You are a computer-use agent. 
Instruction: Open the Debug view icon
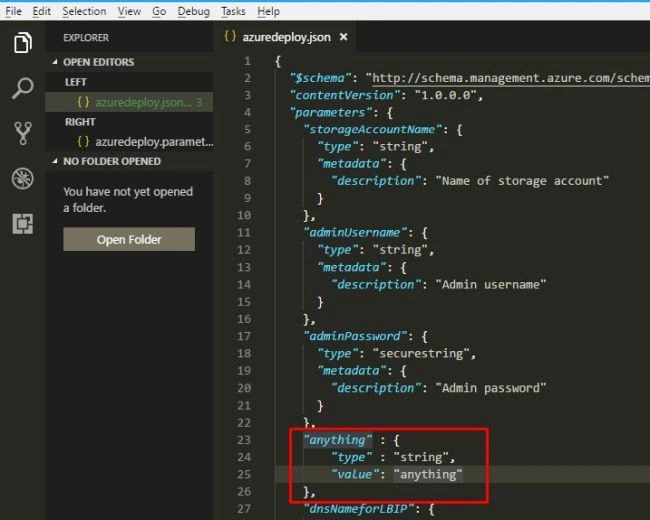pos(22,178)
